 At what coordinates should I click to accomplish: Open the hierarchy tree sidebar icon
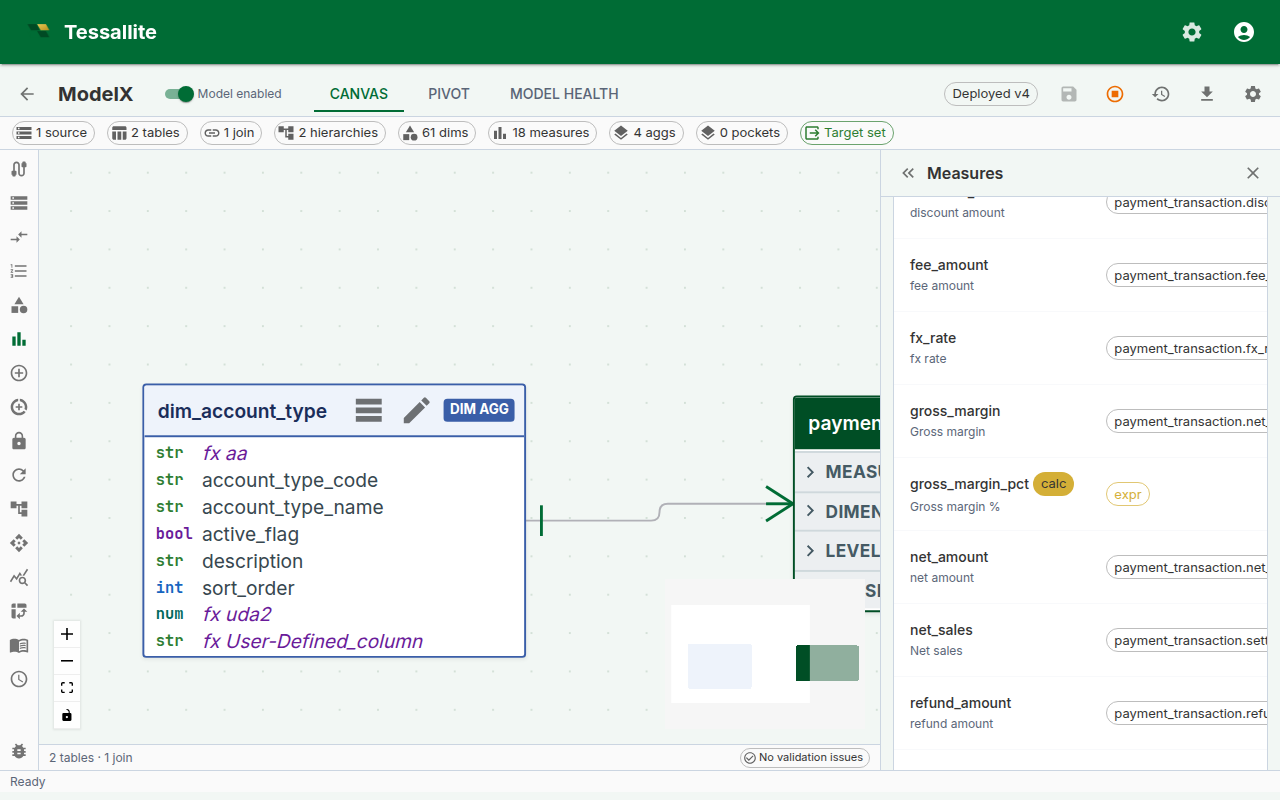click(x=18, y=509)
